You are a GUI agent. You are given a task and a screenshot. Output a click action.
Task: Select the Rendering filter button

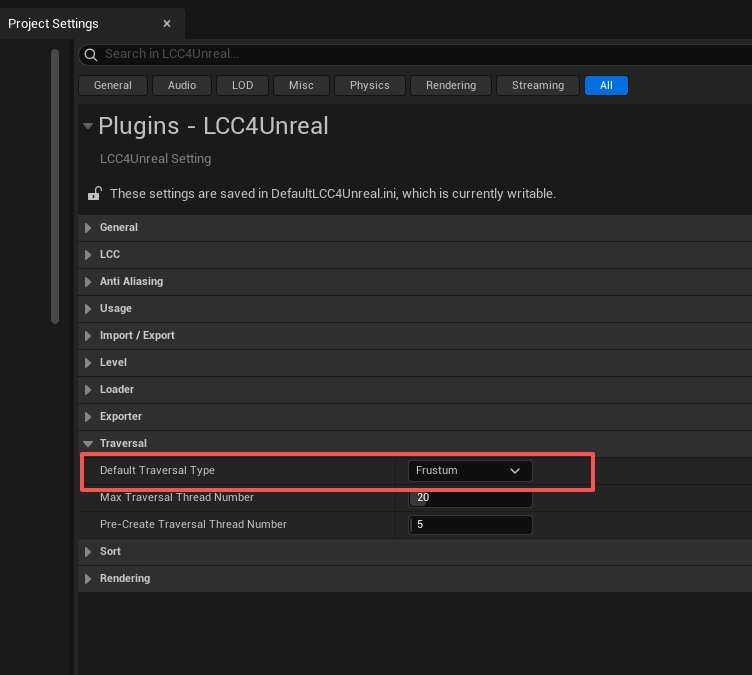tap(451, 85)
